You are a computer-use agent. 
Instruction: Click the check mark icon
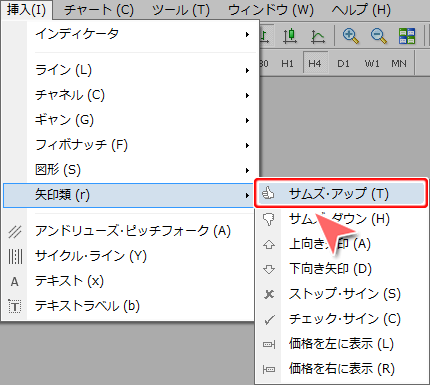(x=269, y=320)
